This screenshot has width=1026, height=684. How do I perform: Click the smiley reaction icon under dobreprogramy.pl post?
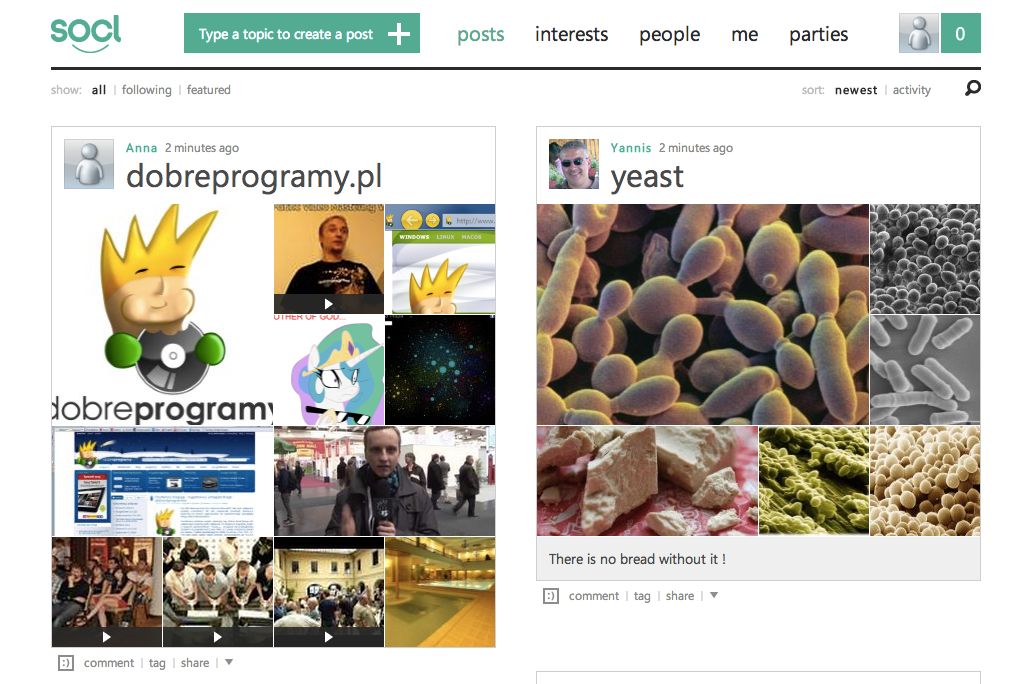(x=66, y=663)
